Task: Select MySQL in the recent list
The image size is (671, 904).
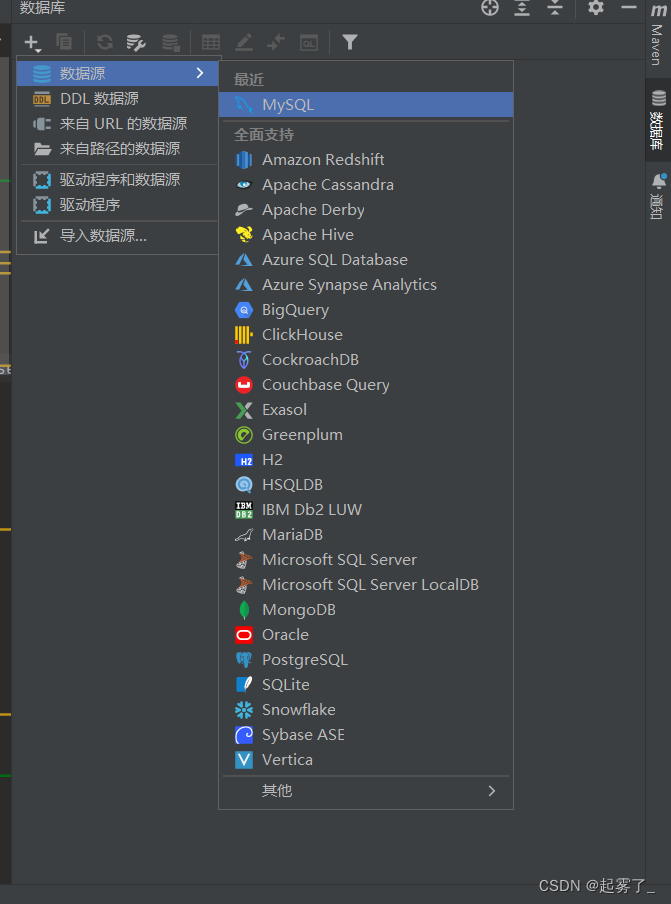Action: 366,105
